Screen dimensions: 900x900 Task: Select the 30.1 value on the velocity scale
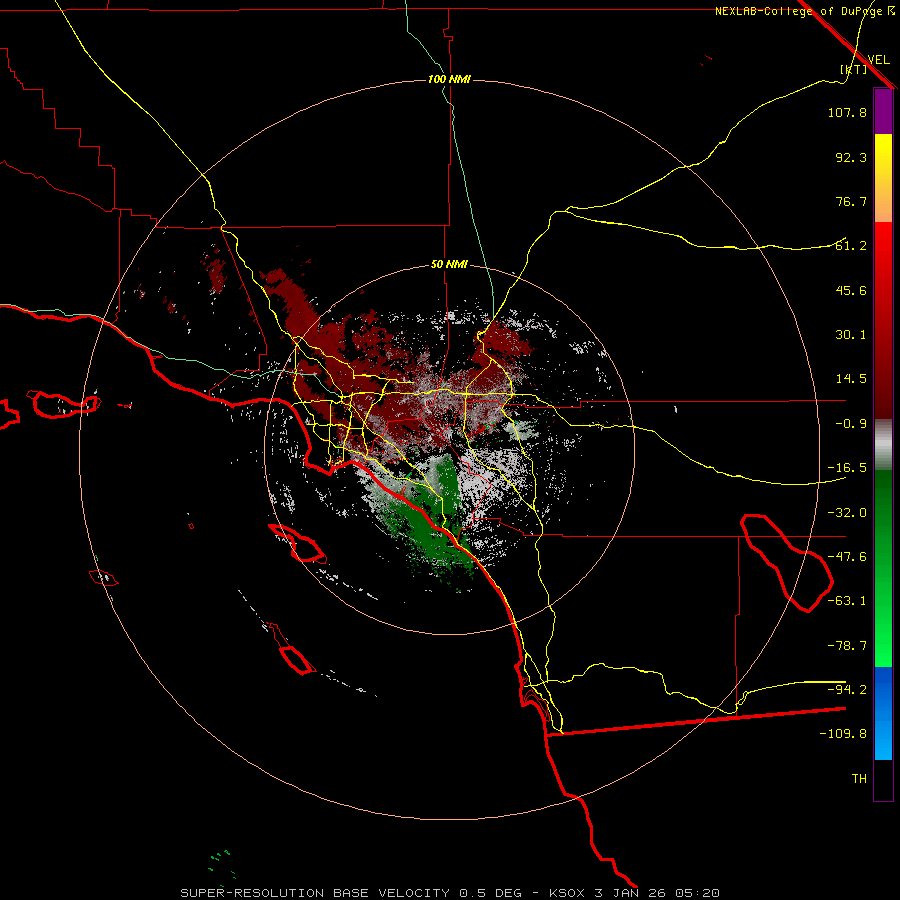[x=851, y=335]
